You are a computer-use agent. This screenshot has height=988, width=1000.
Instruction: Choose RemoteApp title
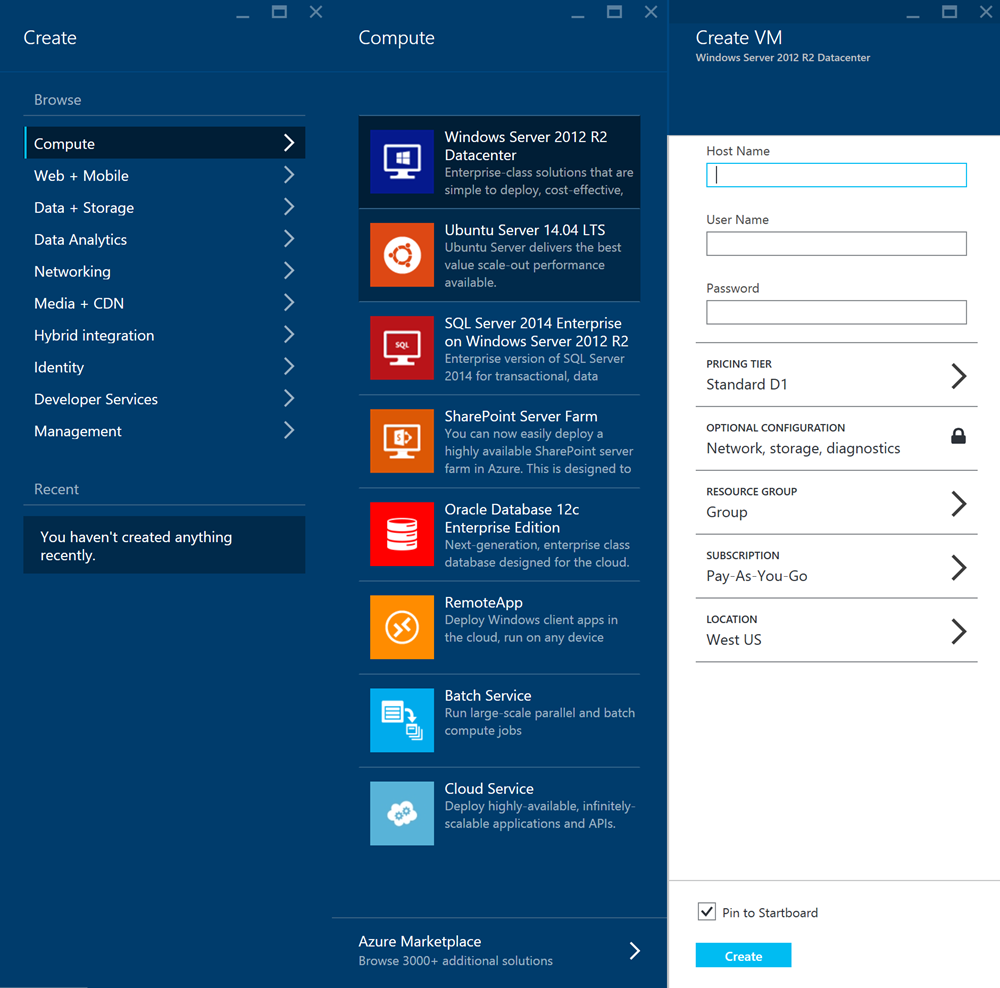[x=483, y=603]
